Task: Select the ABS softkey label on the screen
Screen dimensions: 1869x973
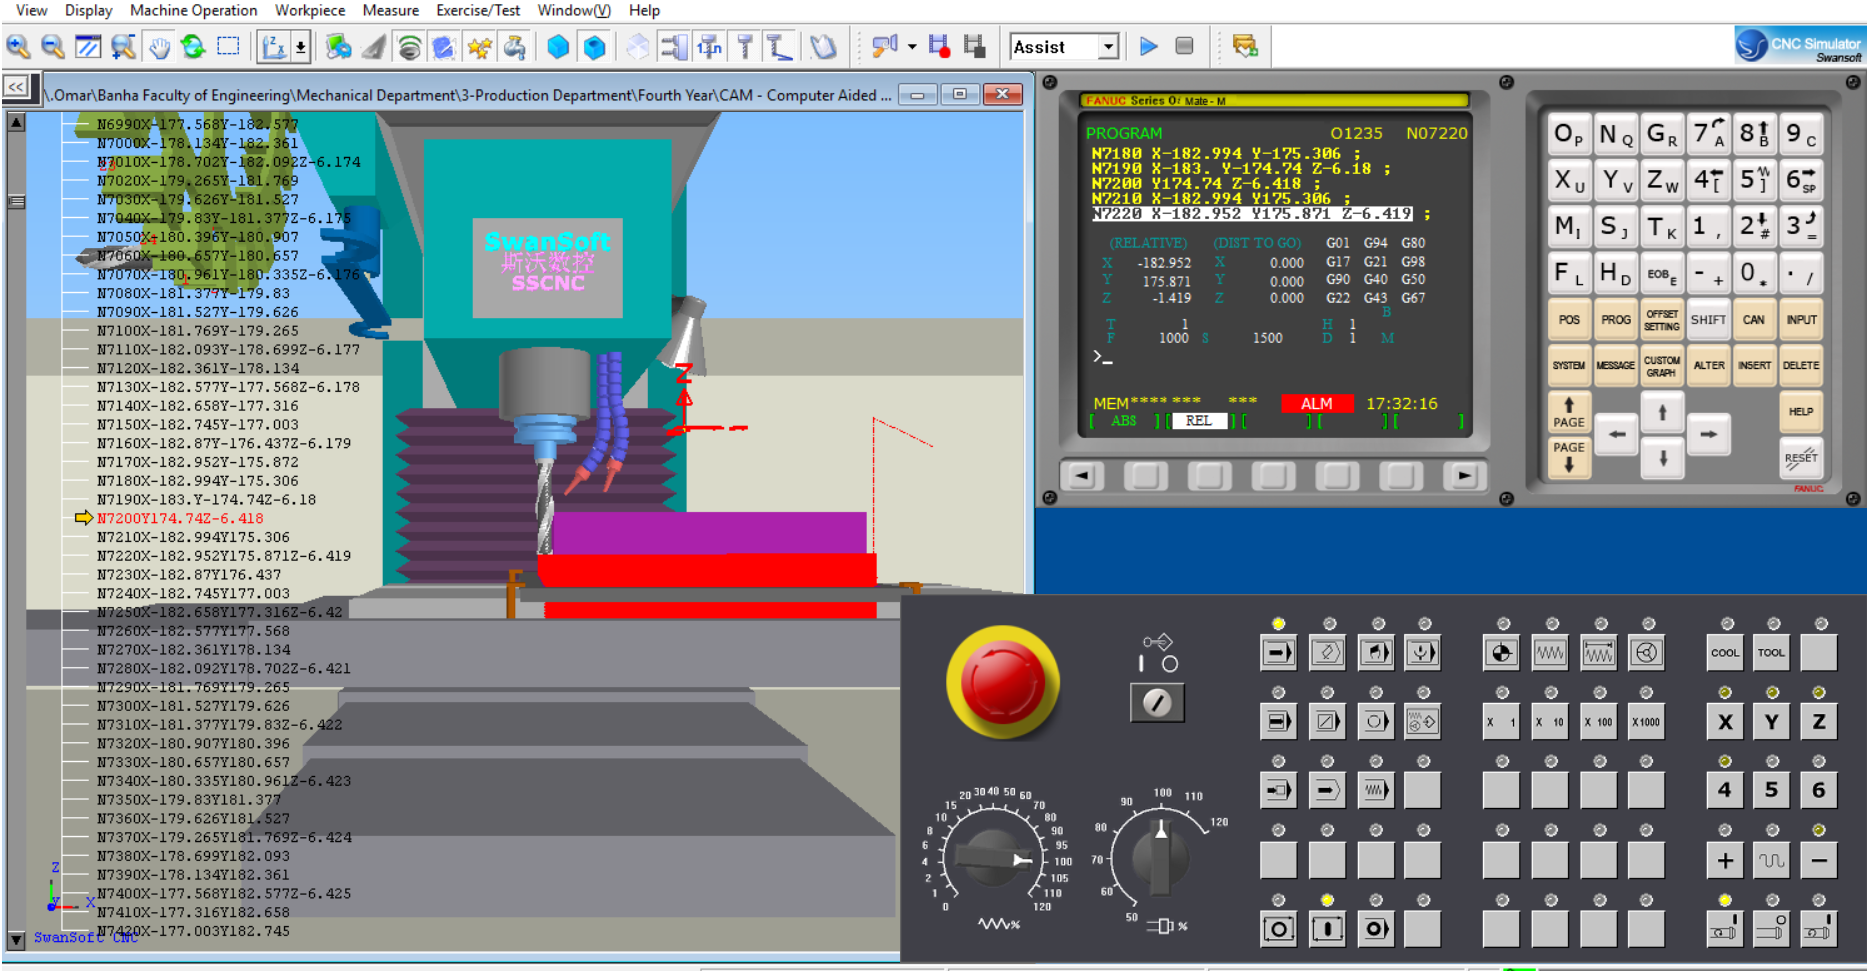Action: [1124, 421]
